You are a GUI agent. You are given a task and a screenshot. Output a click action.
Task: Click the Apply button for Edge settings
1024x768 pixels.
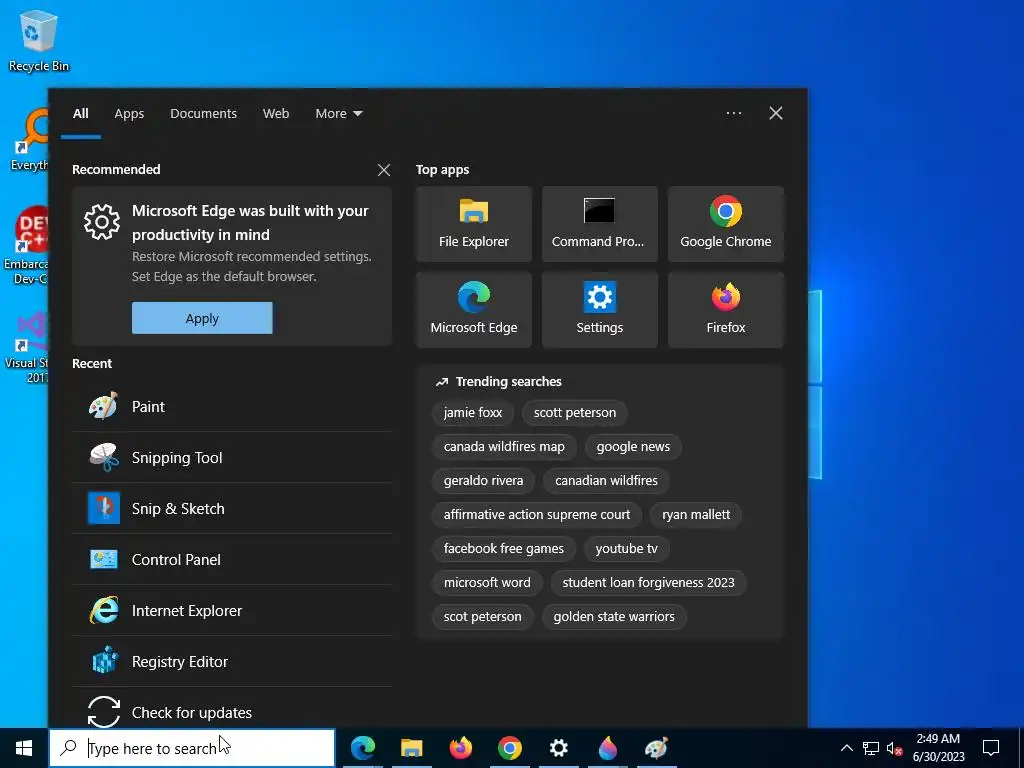[x=202, y=318]
